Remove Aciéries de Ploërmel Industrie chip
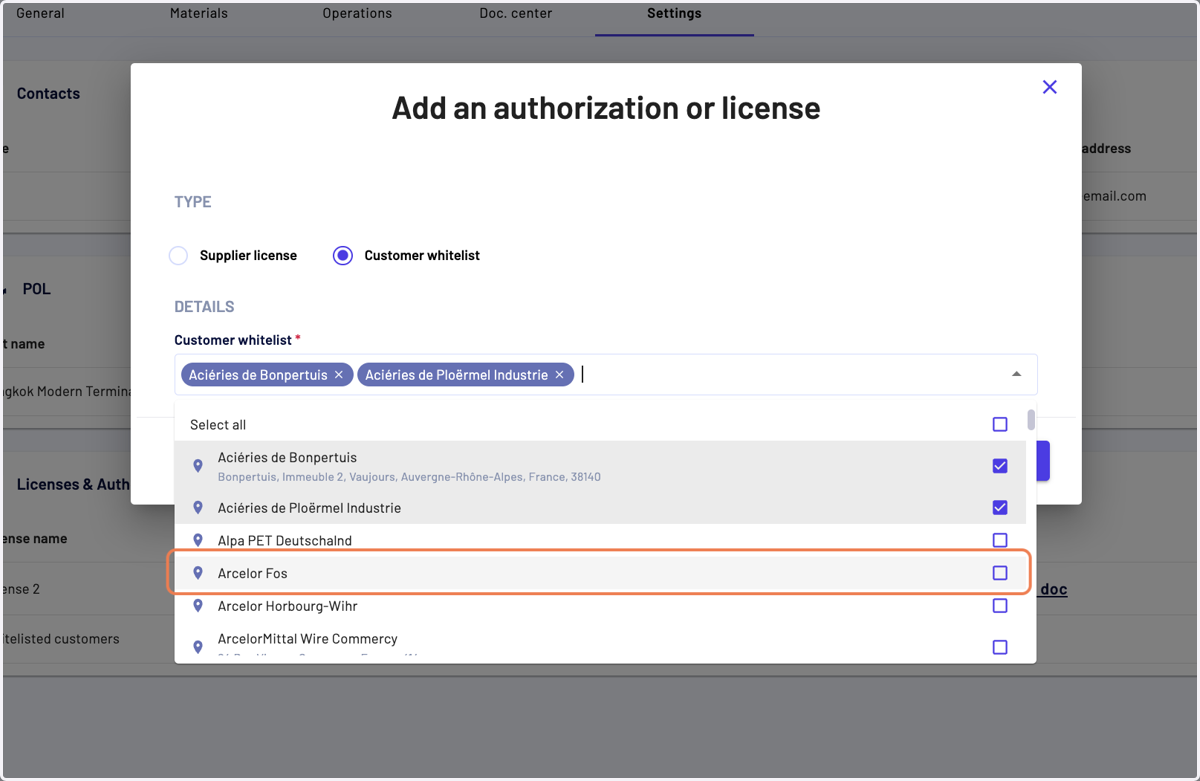The height and width of the screenshot is (781, 1200). tap(560, 375)
